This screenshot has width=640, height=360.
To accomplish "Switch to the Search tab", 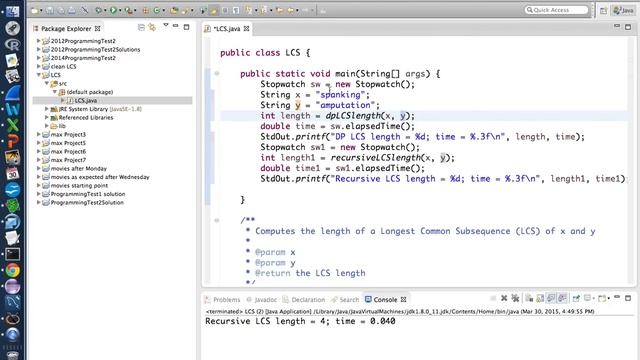I will [x=345, y=300].
